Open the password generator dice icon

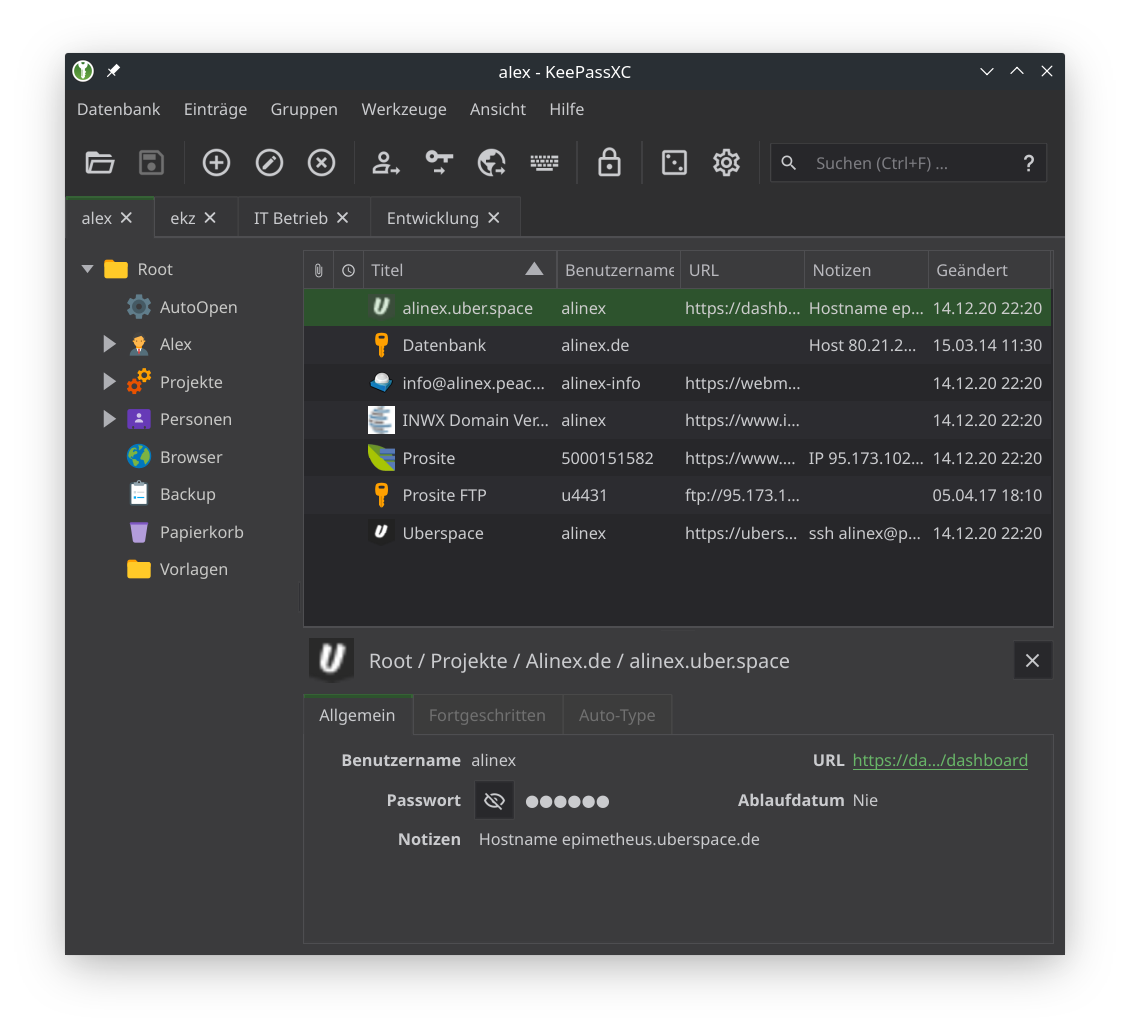(x=674, y=163)
